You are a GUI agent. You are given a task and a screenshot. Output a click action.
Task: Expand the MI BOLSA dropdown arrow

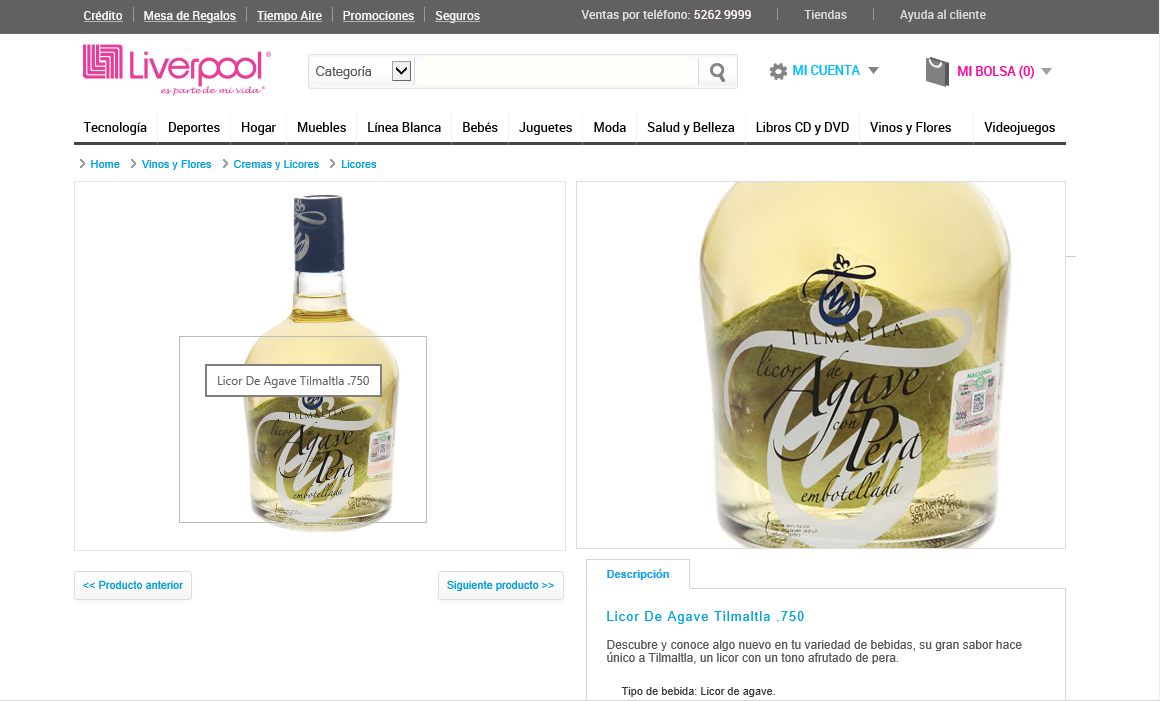pyautogui.click(x=1046, y=72)
